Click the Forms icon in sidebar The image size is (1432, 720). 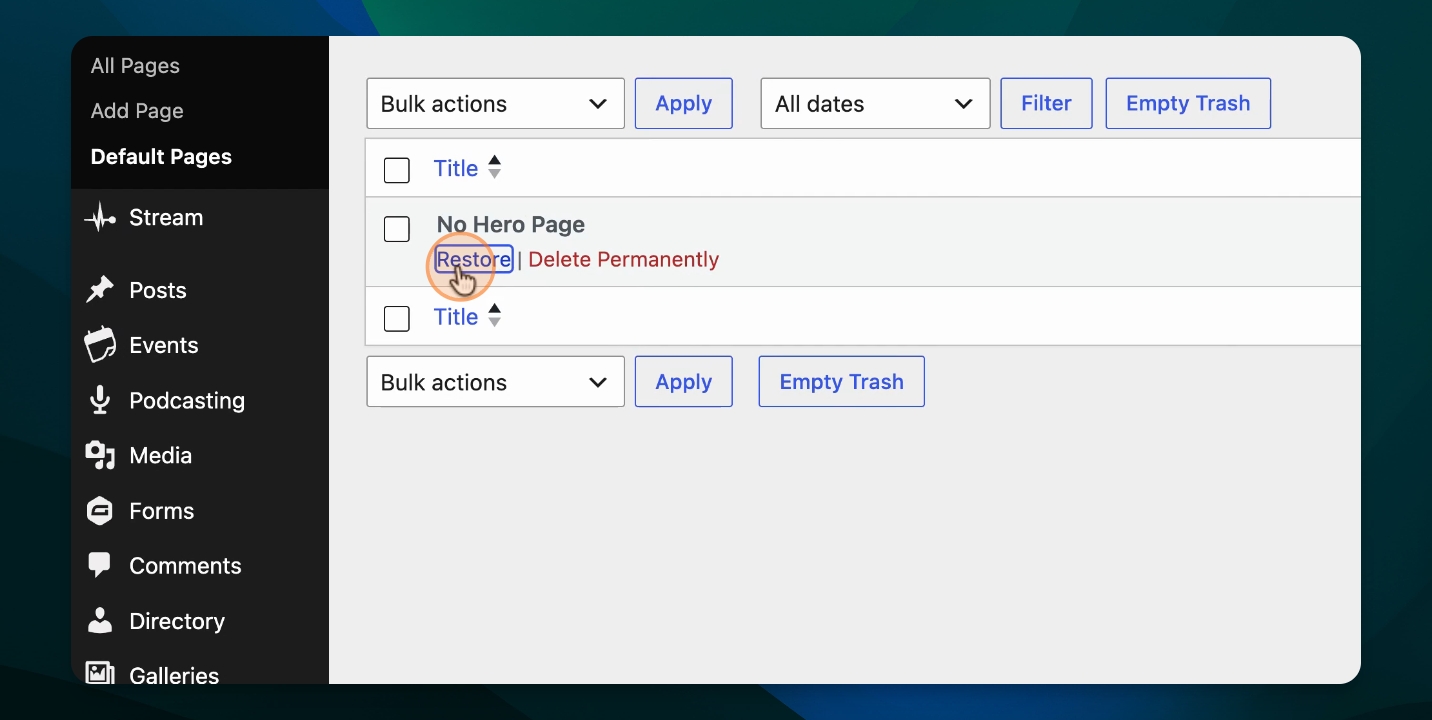[100, 511]
